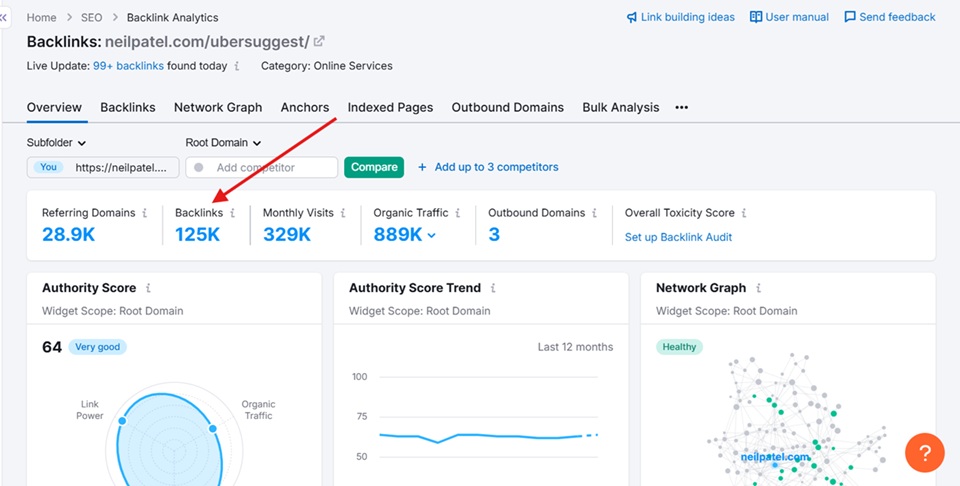Show info icon next to Monthly Visits
The width and height of the screenshot is (960, 486).
pos(343,213)
